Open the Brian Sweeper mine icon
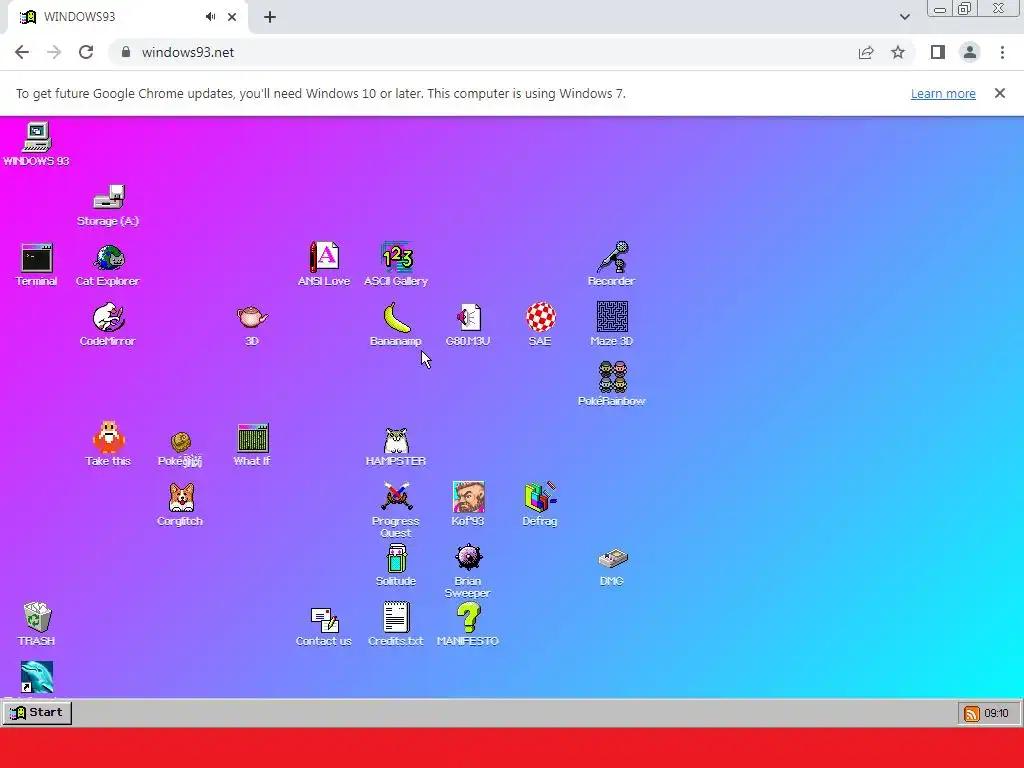Image resolution: width=1024 pixels, height=768 pixels. tap(468, 558)
